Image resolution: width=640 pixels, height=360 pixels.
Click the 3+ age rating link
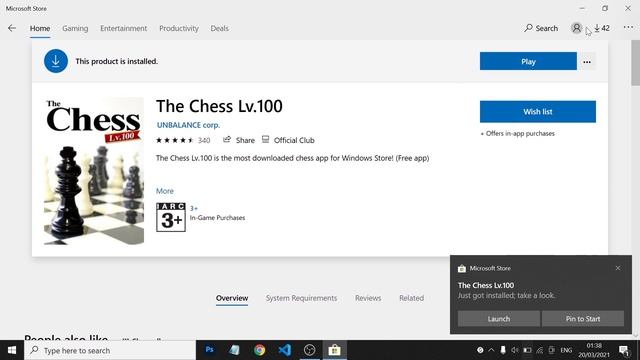coord(193,209)
